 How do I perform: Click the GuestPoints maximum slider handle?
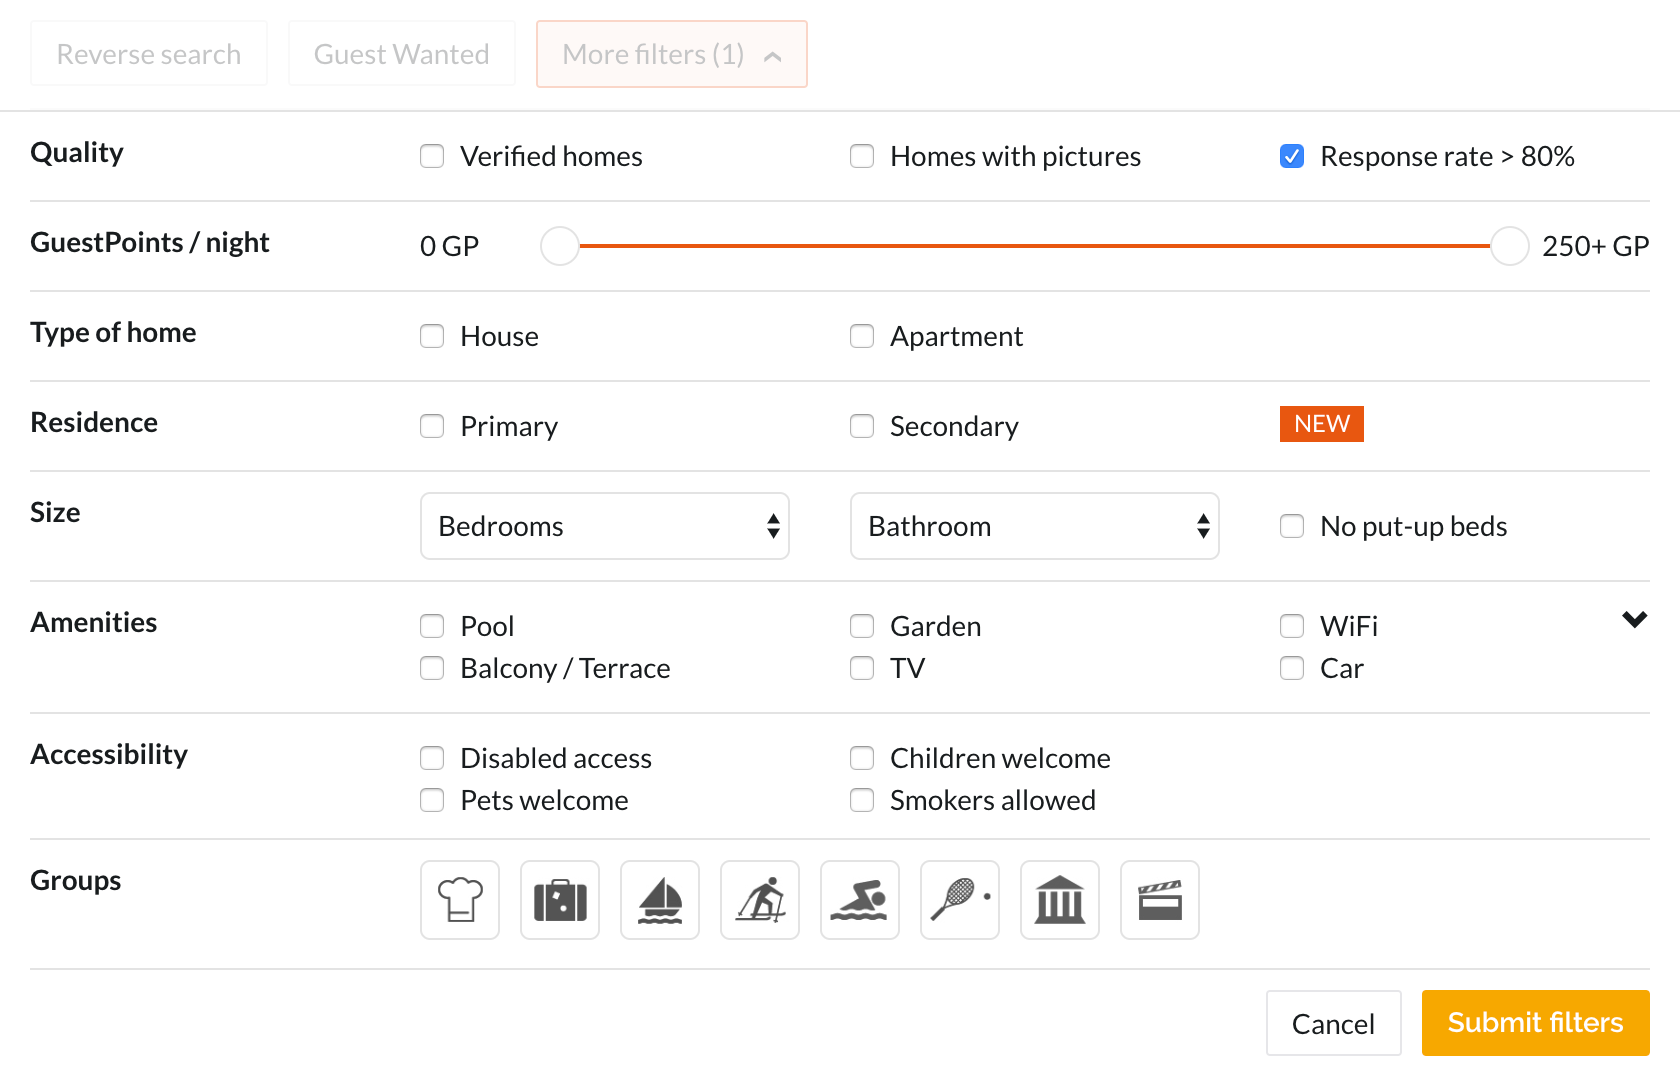pyautogui.click(x=1509, y=246)
